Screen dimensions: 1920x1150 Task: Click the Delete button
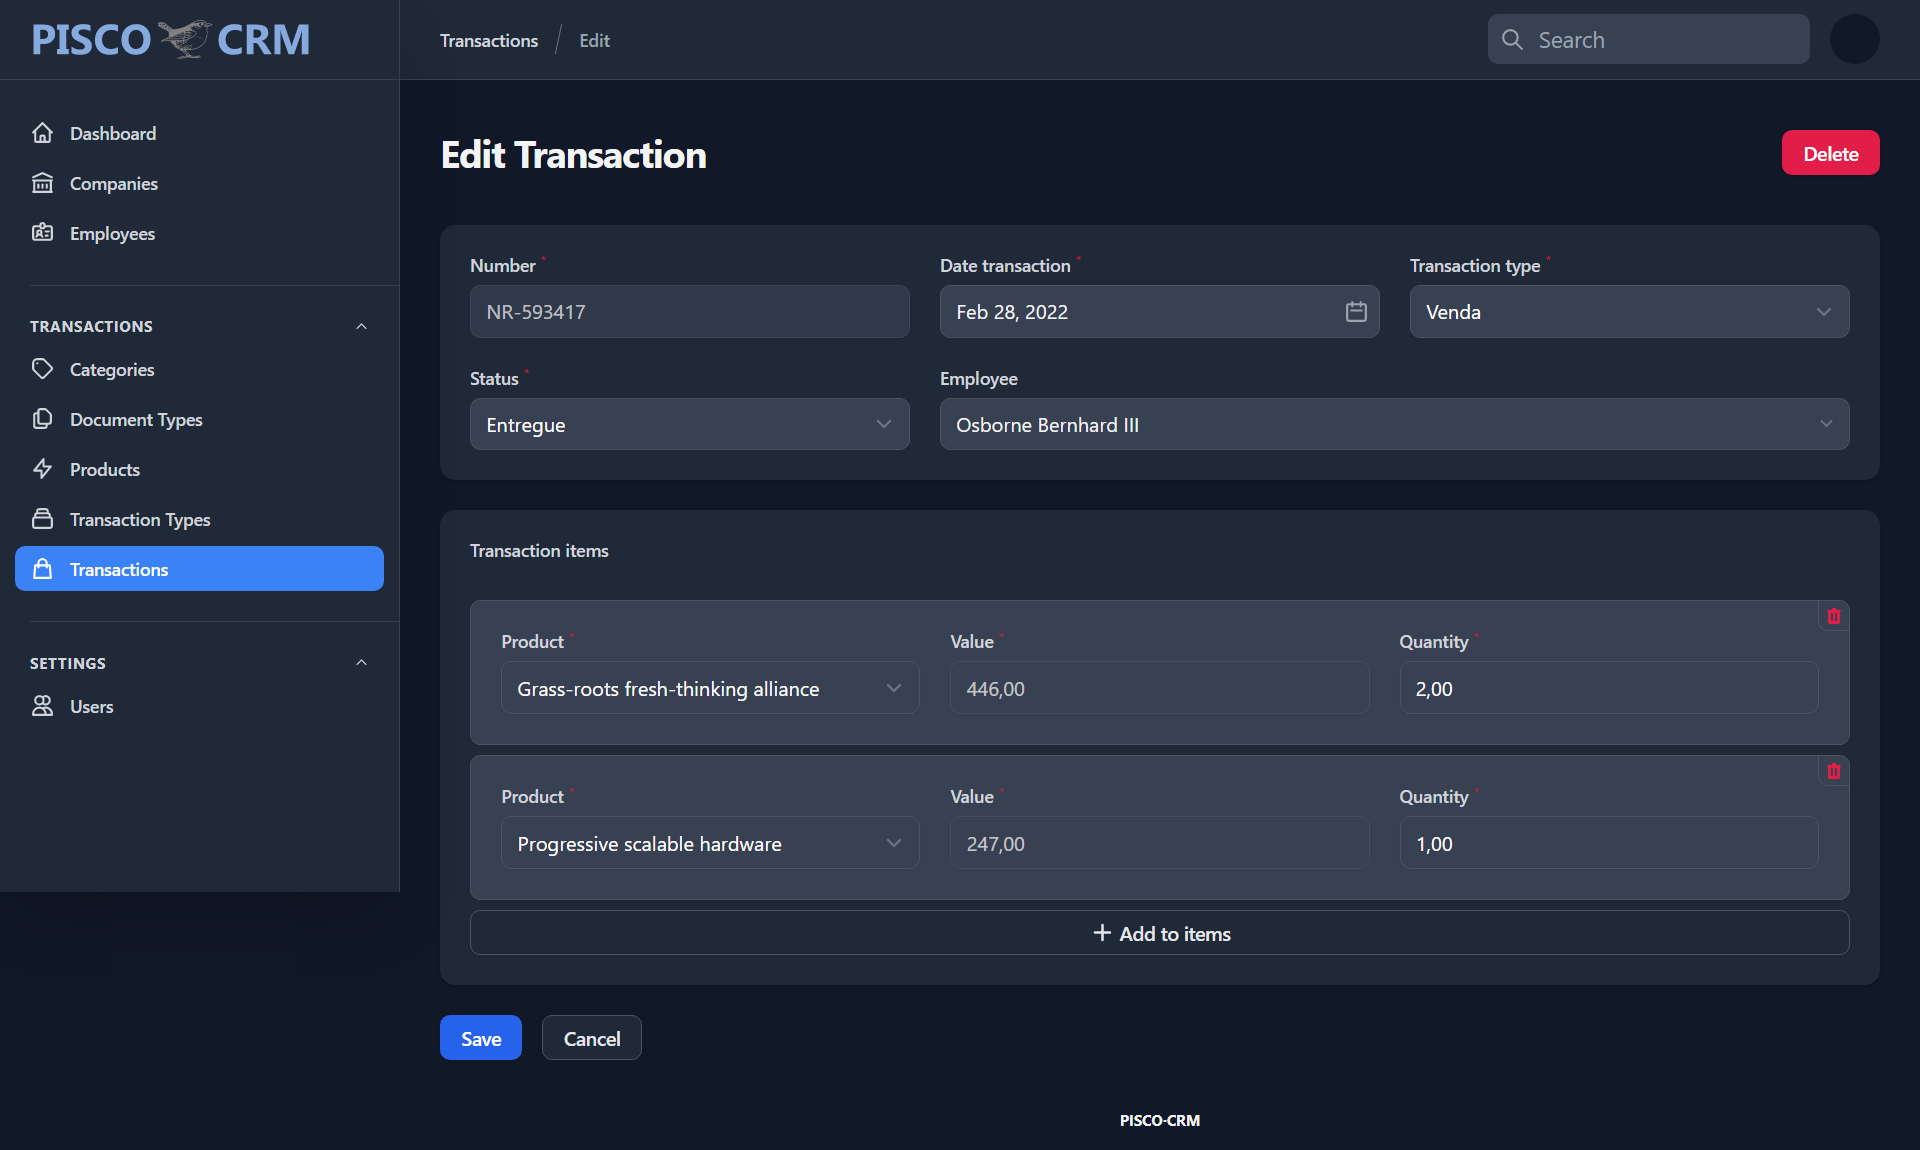click(1831, 152)
